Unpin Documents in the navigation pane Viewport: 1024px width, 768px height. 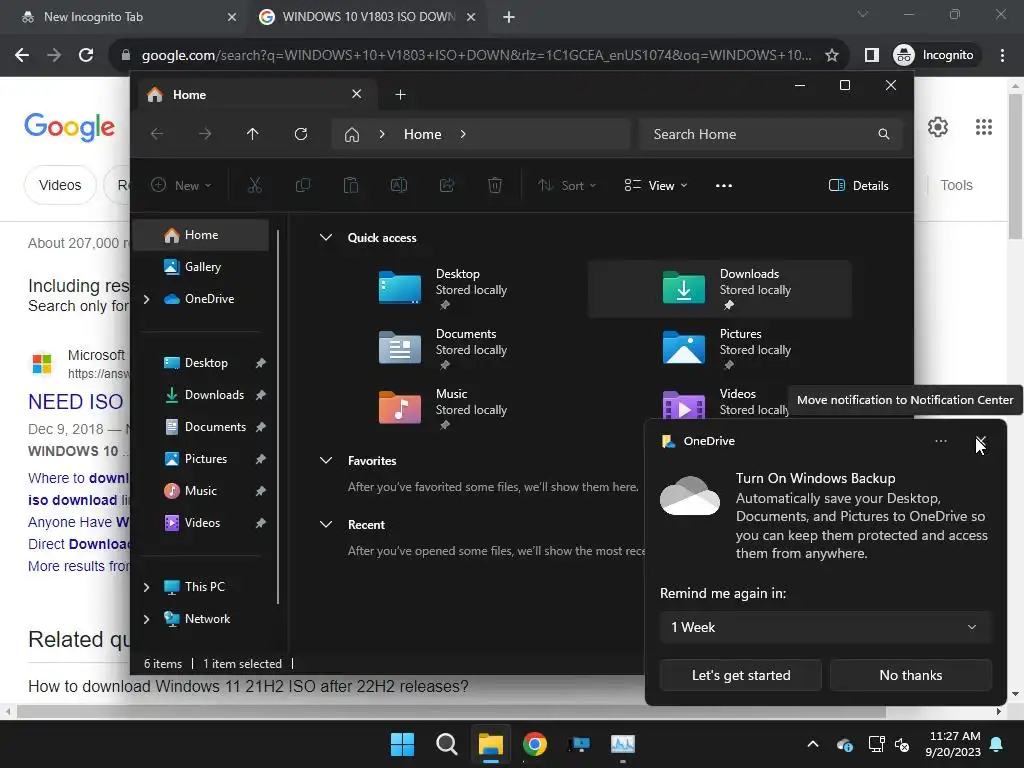point(261,427)
